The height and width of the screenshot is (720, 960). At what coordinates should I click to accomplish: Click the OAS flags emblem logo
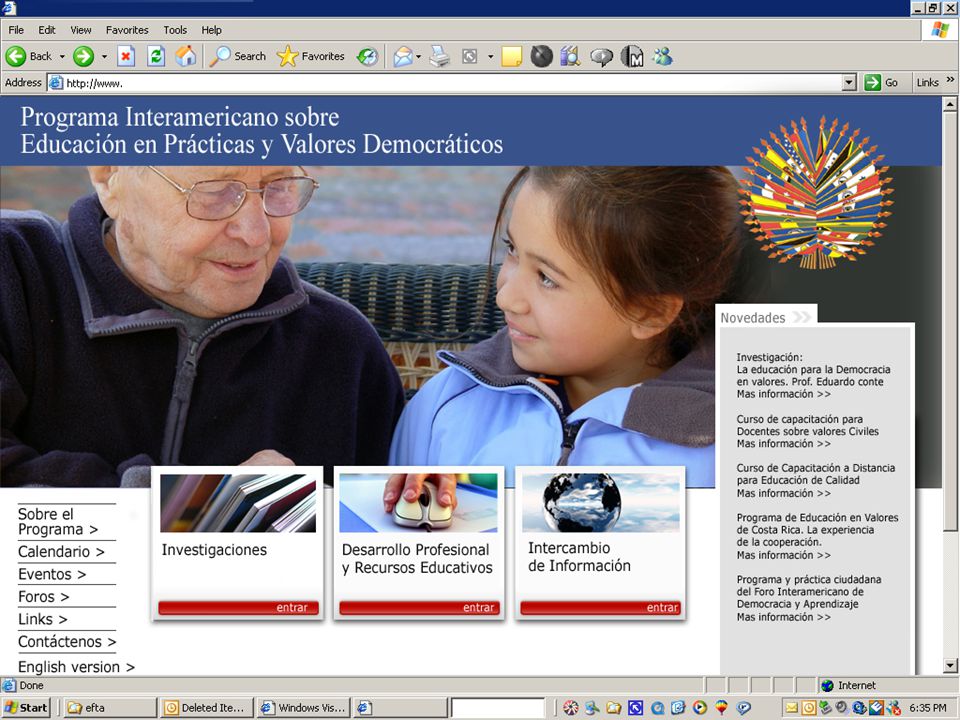point(815,192)
